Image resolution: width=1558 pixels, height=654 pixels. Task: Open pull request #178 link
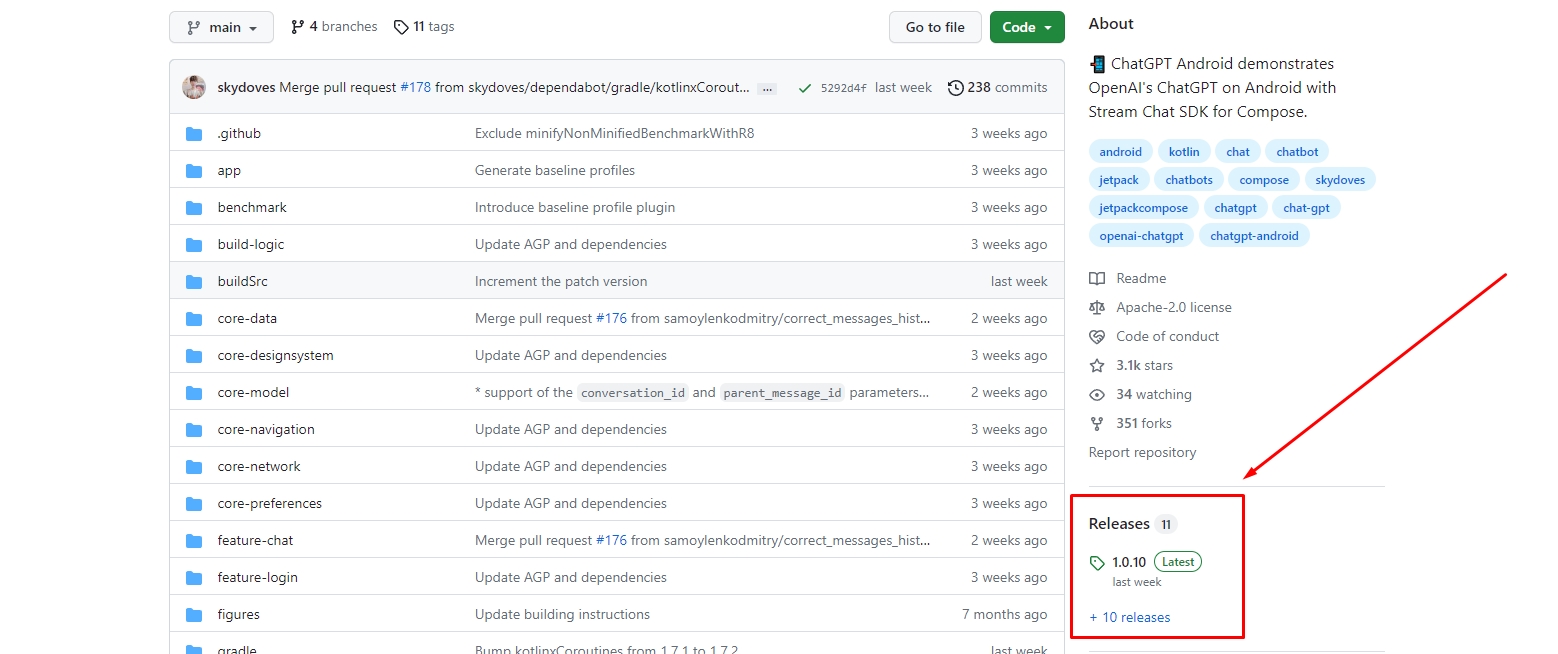[415, 87]
